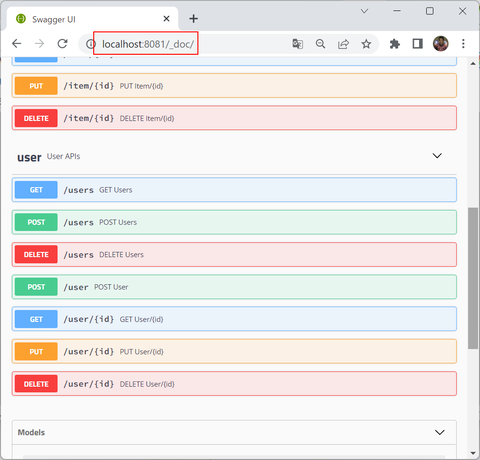Open the translate page icon
Viewport: 480px width, 460px height.
click(x=297, y=44)
